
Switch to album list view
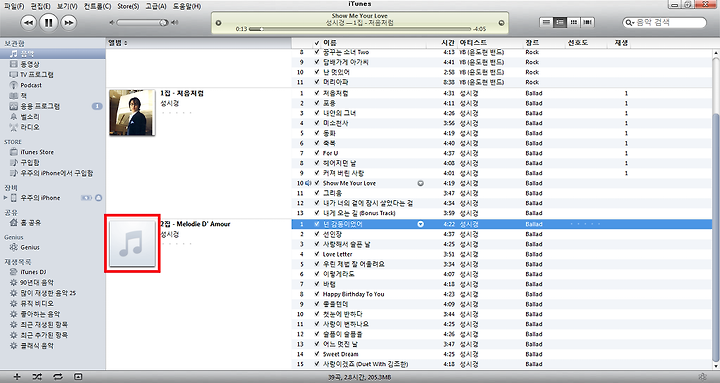click(560, 22)
